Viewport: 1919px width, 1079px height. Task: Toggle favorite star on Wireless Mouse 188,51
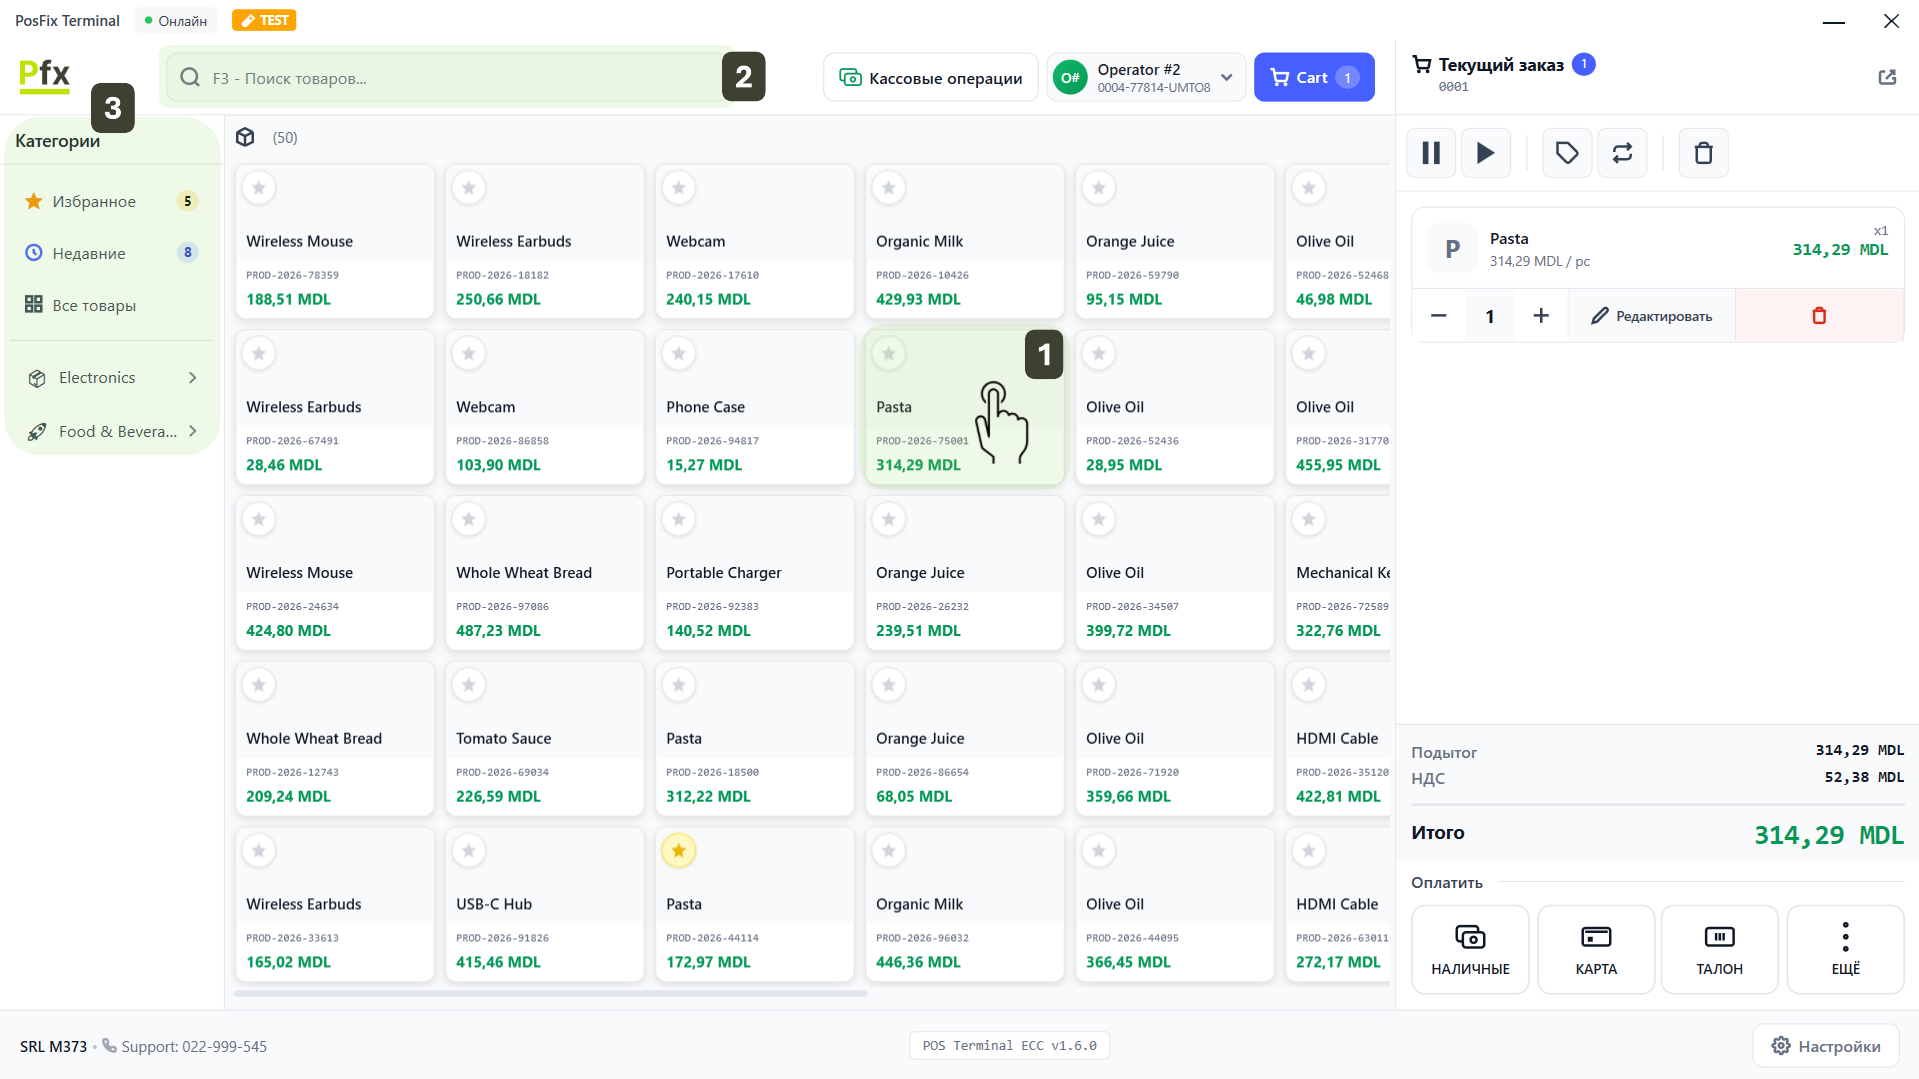click(x=259, y=187)
